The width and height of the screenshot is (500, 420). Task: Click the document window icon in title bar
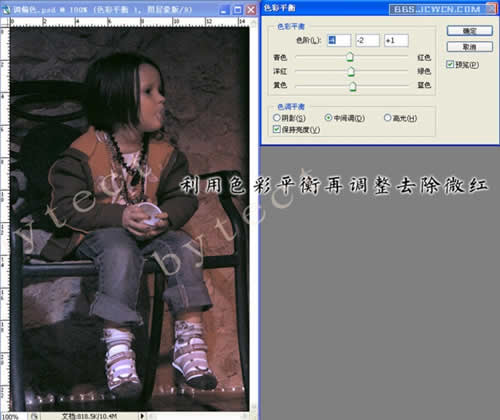point(6,9)
